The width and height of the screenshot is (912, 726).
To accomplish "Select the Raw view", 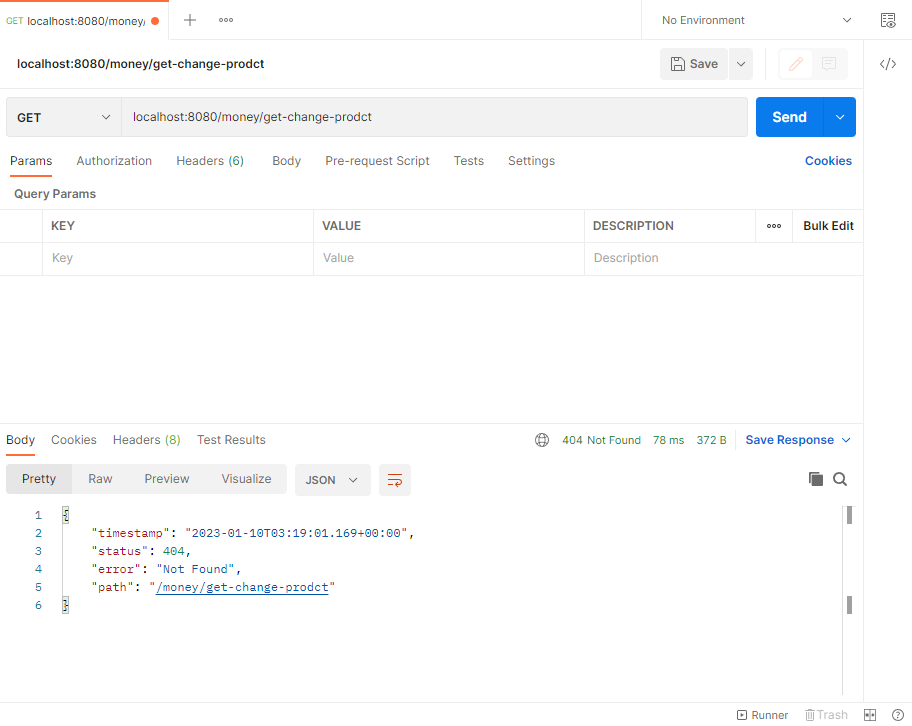I will (100, 479).
